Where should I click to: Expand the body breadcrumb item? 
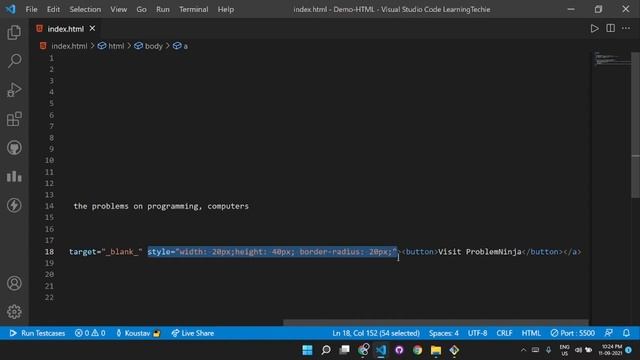149,46
